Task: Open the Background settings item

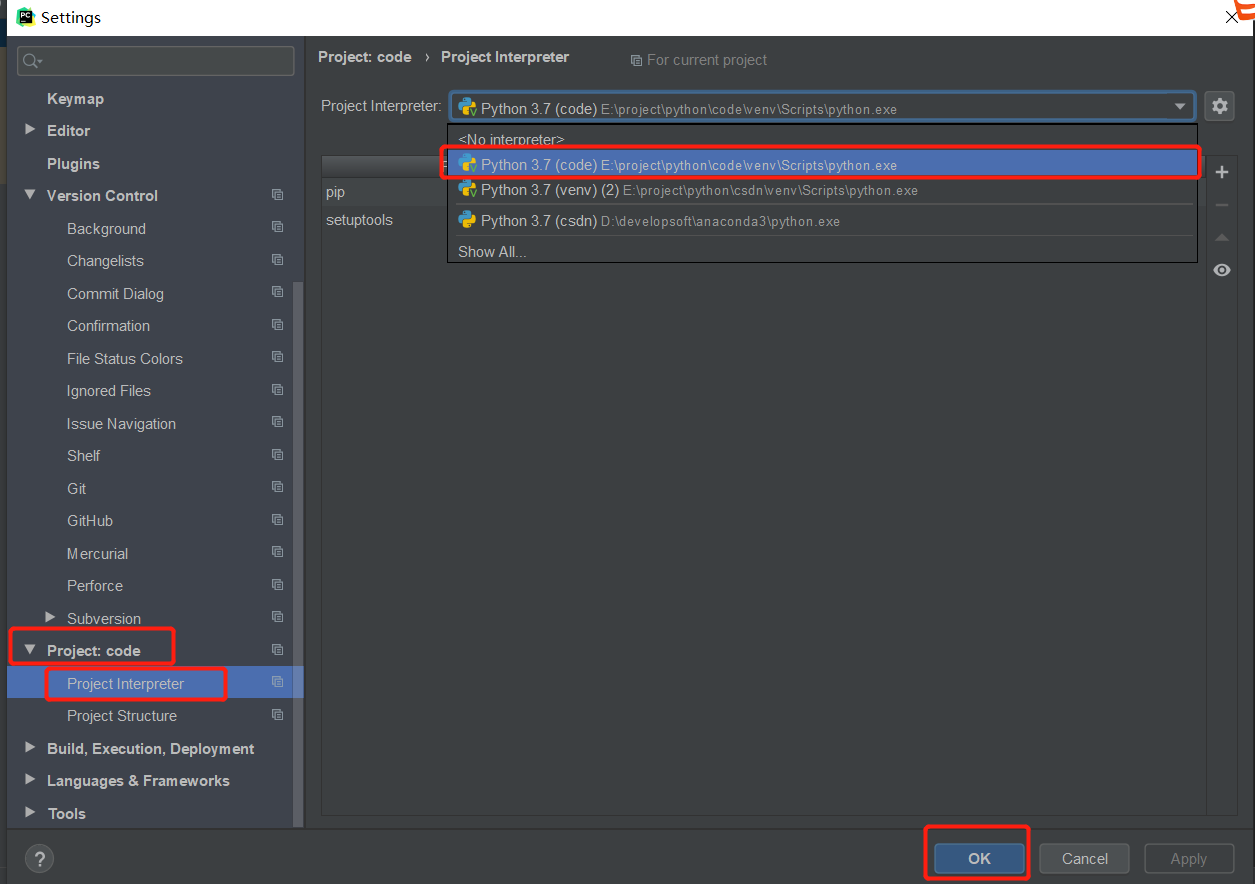Action: 106,229
